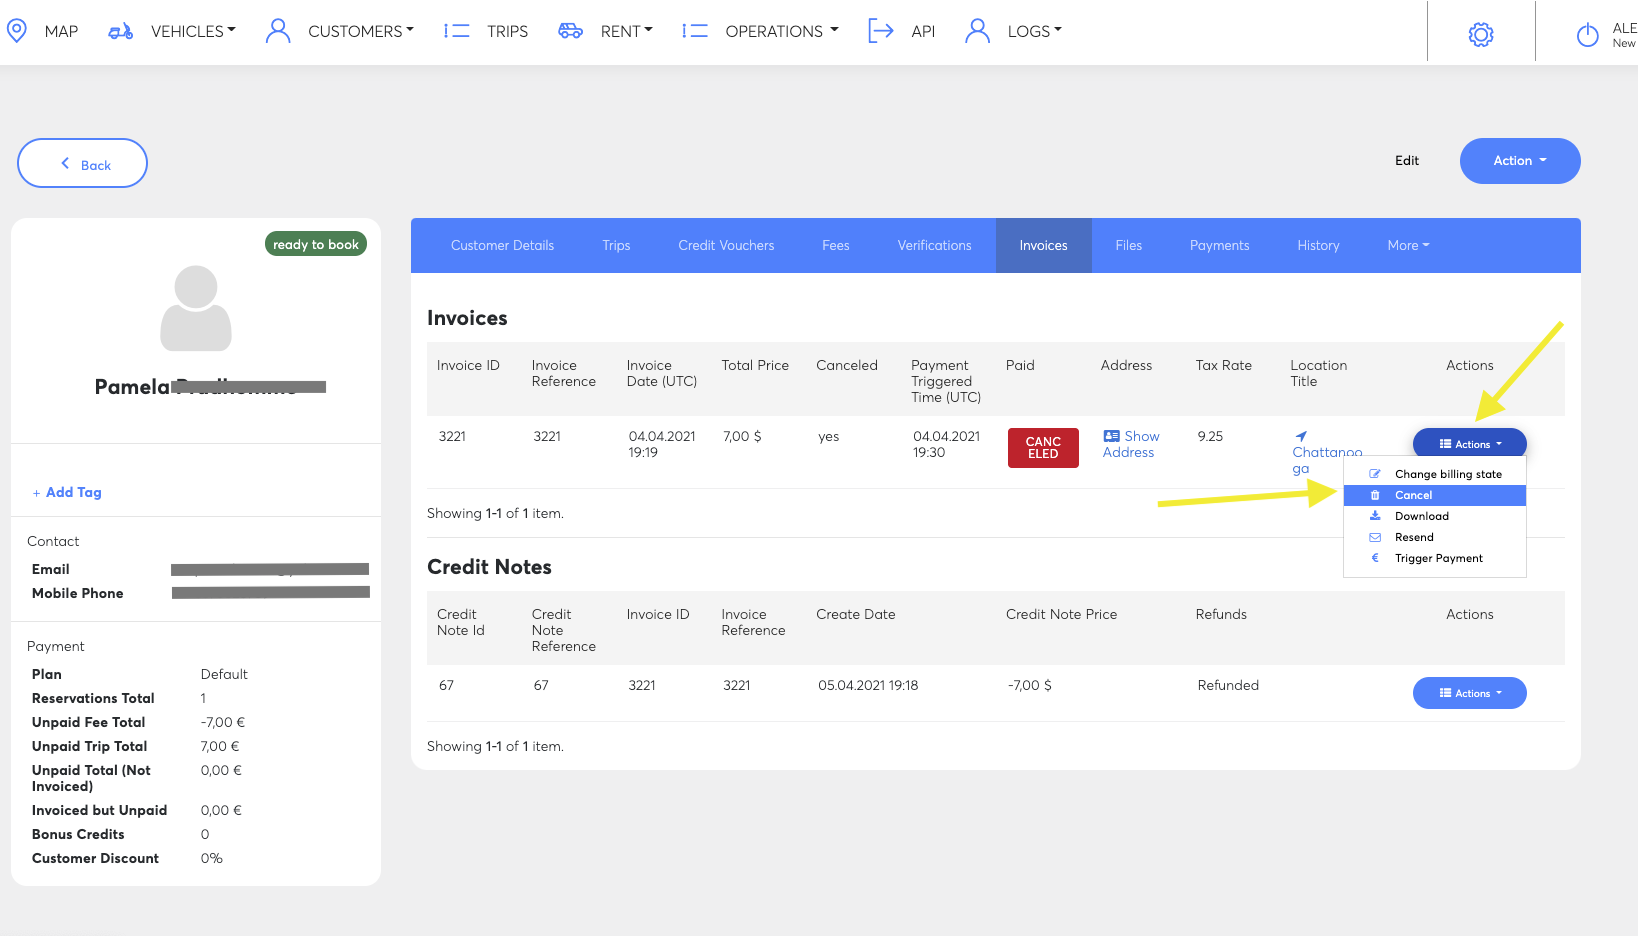Open the blue Action dropdown button
Image resolution: width=1638 pixels, height=936 pixels.
1519,161
